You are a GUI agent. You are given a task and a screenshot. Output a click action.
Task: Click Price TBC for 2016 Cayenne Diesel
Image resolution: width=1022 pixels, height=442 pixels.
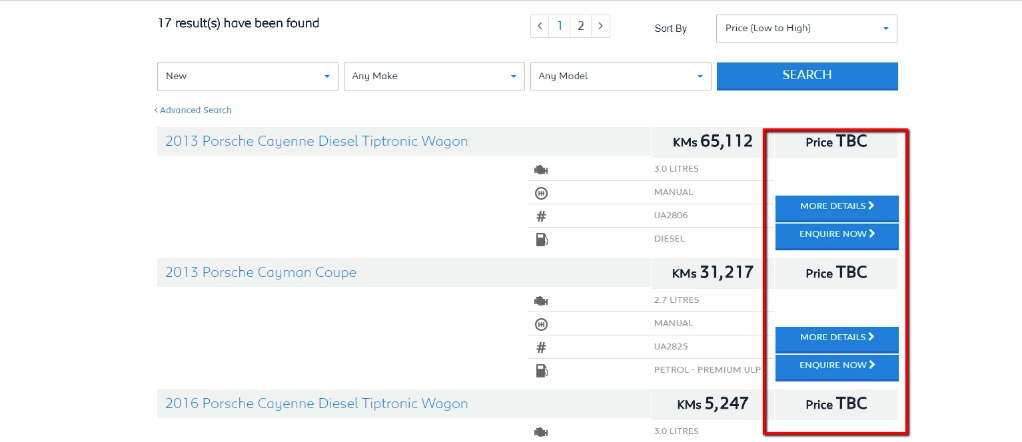[x=836, y=404]
